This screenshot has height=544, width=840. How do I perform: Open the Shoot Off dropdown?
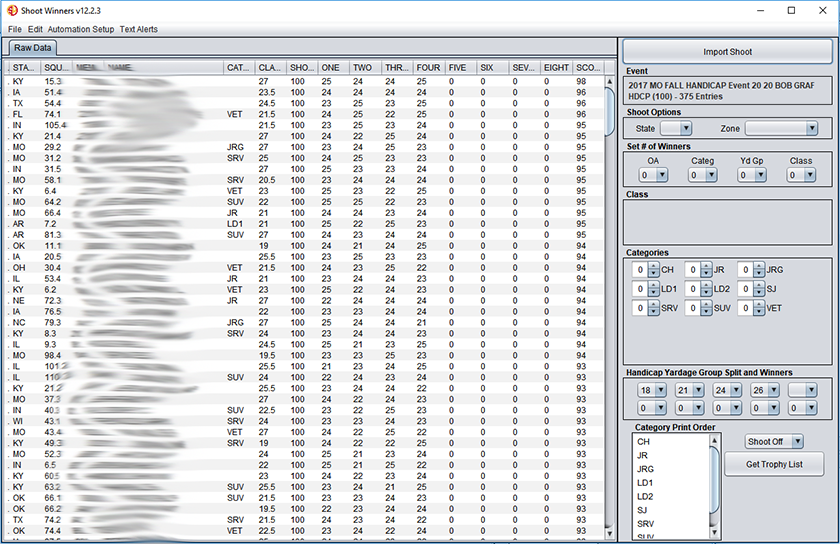[774, 441]
